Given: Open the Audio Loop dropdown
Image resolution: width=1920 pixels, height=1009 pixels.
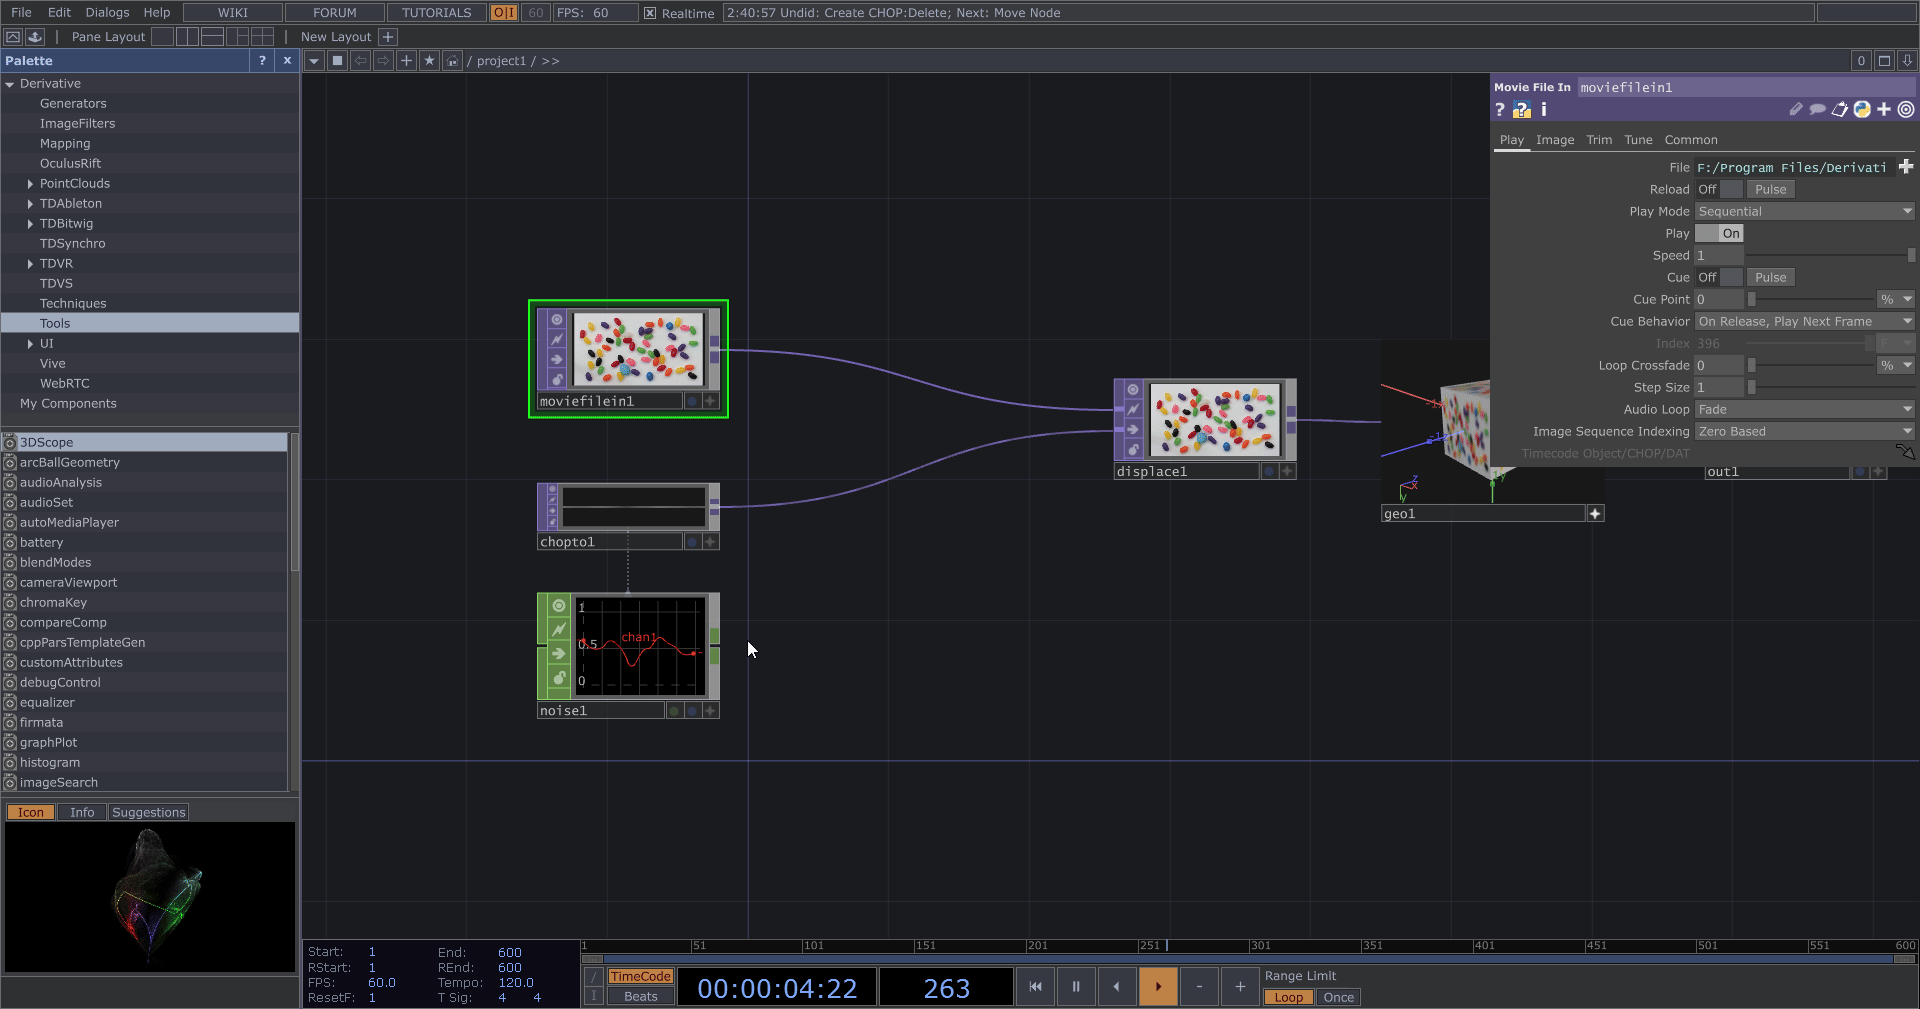Looking at the screenshot, I should click(1804, 409).
